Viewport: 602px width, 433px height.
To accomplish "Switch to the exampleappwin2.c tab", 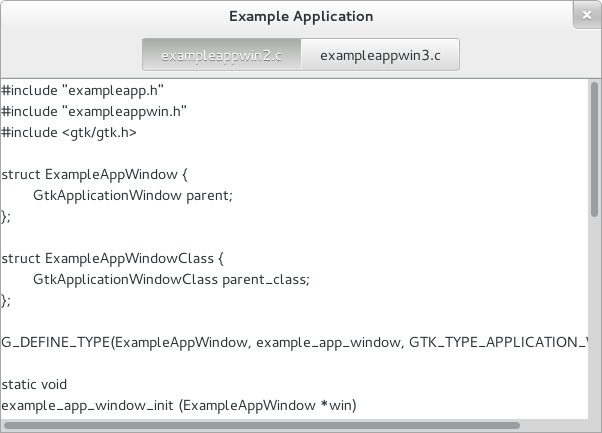I will tap(222, 55).
